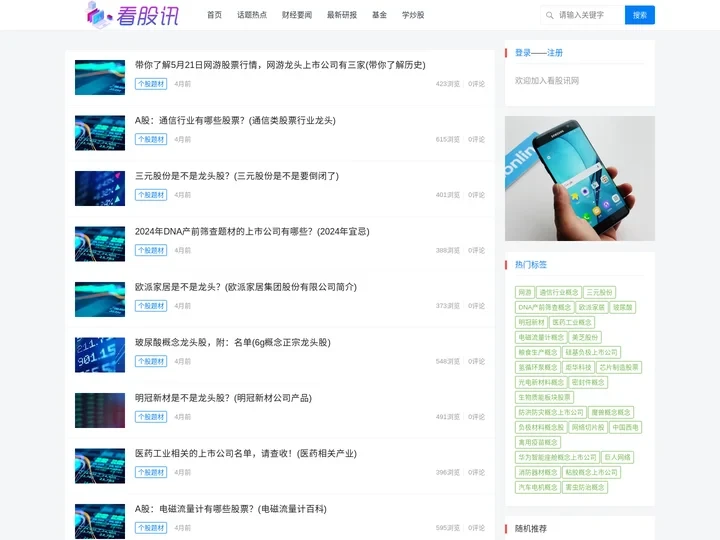
Task: Click 0评论 on the 明冠新材 article row
Action: click(476, 417)
